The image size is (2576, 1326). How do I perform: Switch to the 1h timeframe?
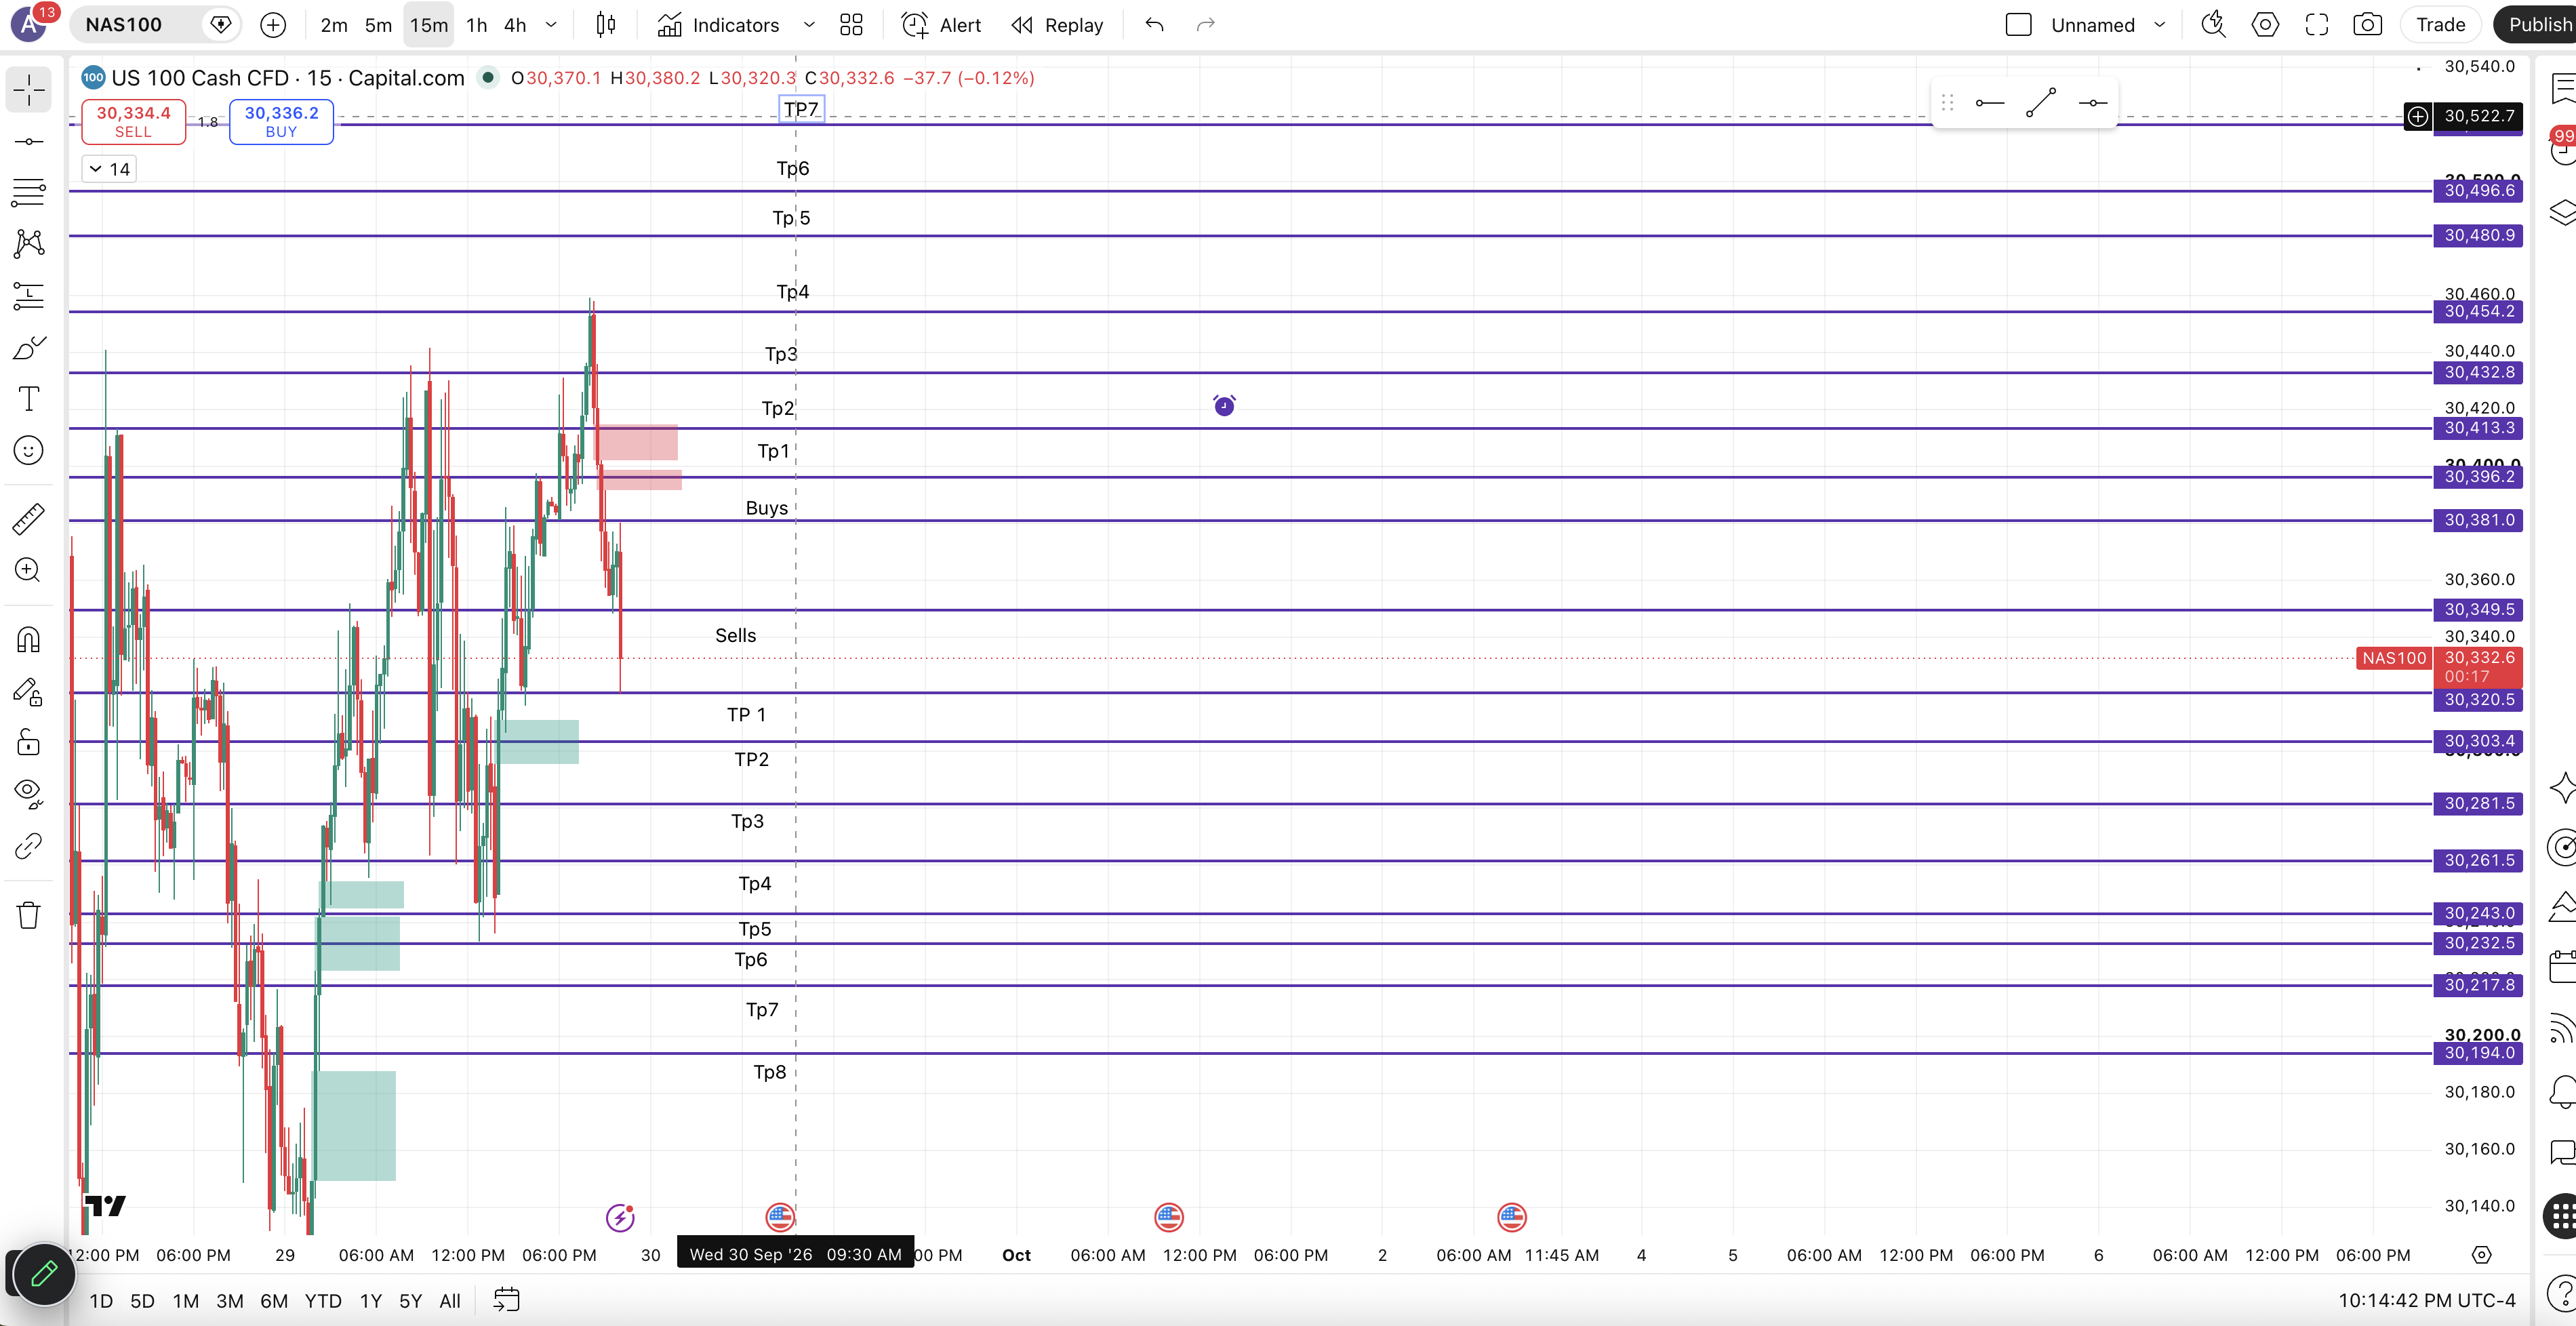point(477,25)
